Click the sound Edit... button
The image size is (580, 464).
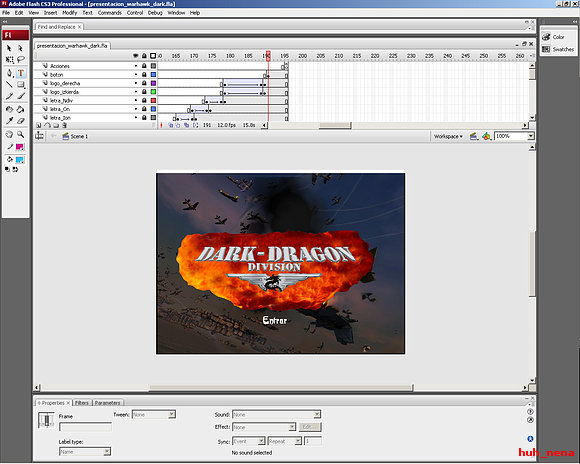[310, 427]
